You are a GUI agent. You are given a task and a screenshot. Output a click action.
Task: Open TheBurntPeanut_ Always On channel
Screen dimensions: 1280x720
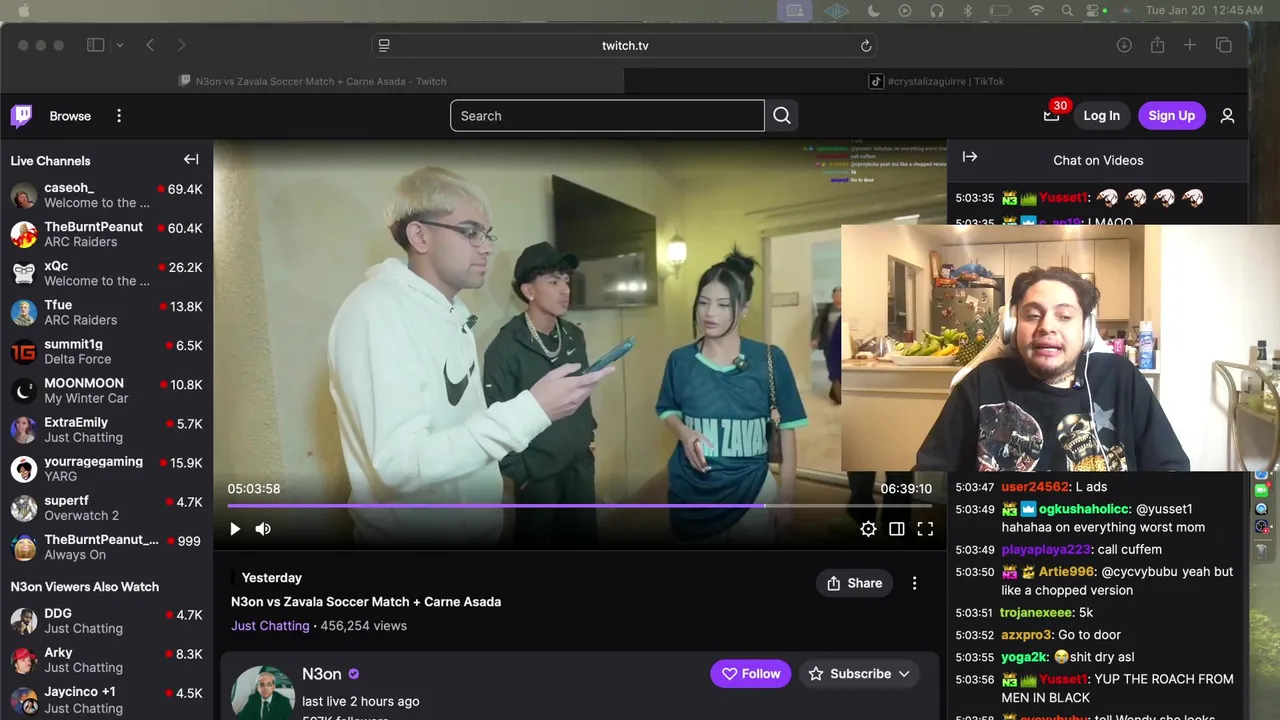click(x=106, y=547)
